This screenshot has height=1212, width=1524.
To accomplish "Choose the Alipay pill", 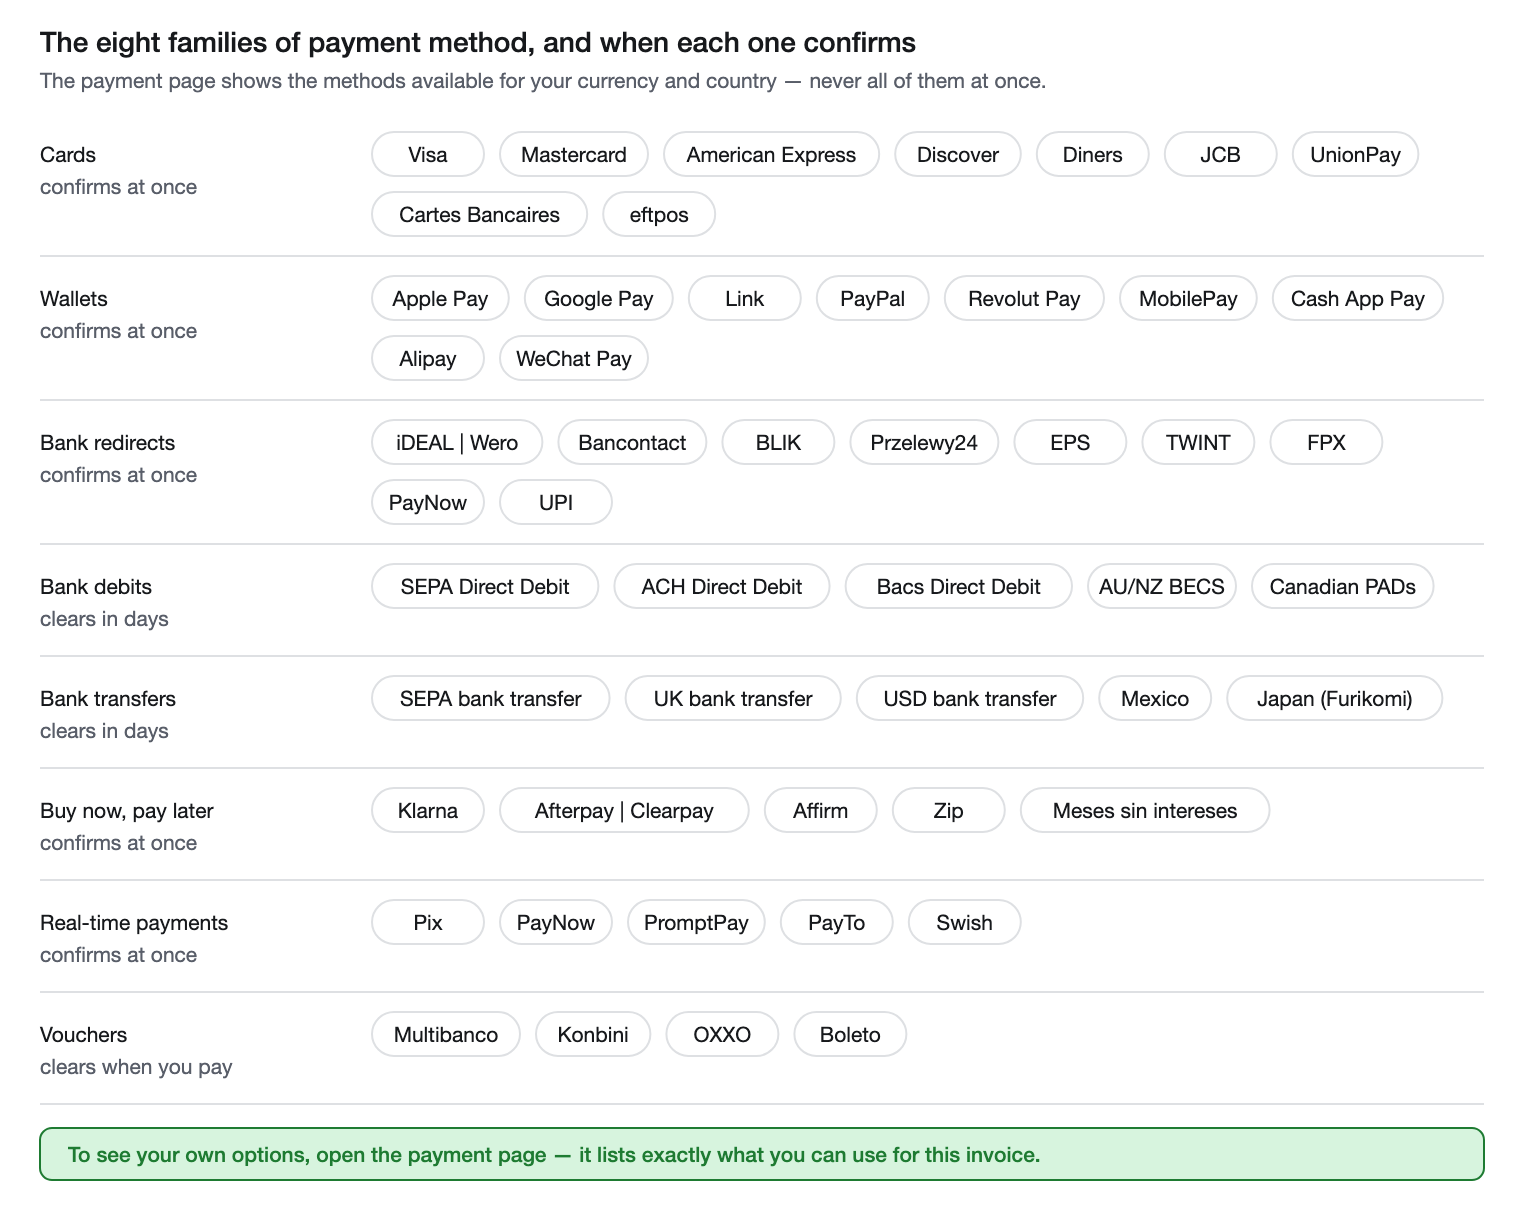I will pos(428,358).
